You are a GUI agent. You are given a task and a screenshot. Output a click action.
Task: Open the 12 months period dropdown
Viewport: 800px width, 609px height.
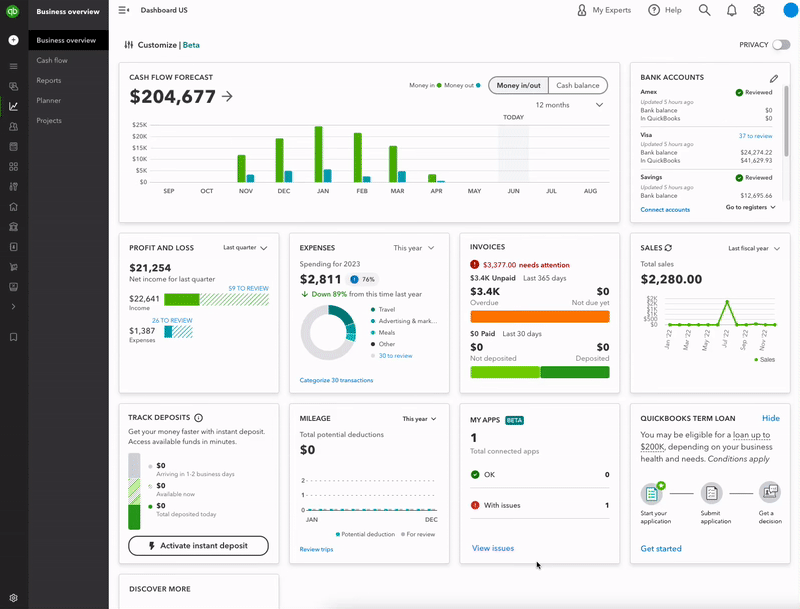(569, 105)
